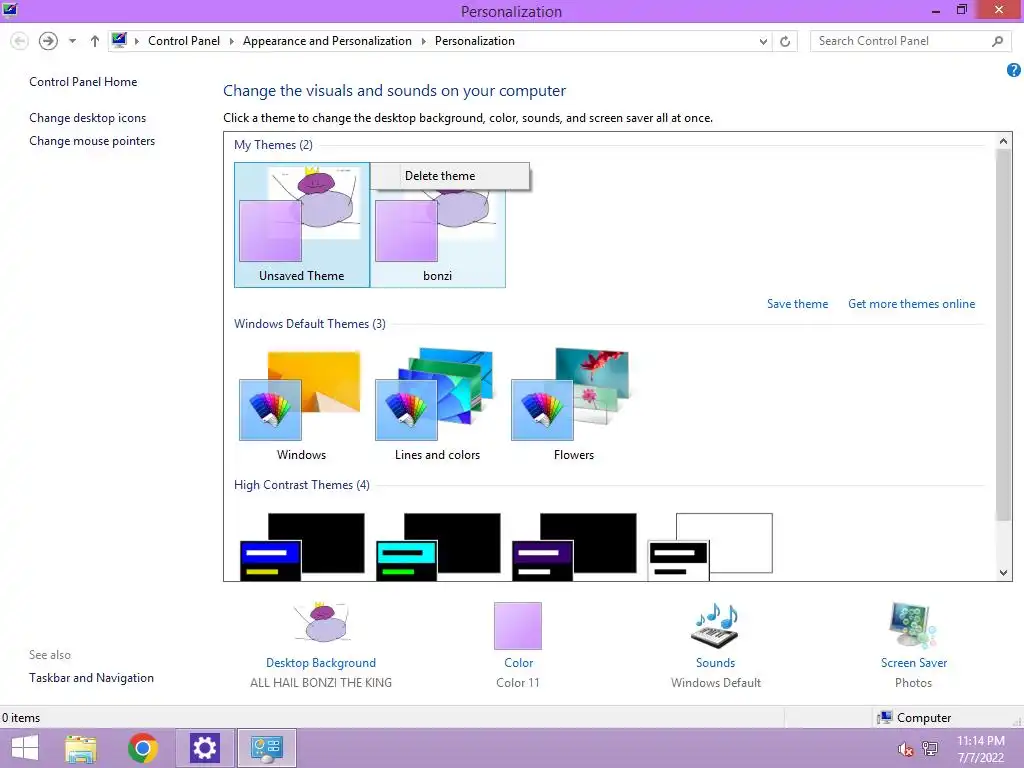Expand chevron after Appearance and Personalization
This screenshot has width=1024, height=768.
pyautogui.click(x=423, y=41)
